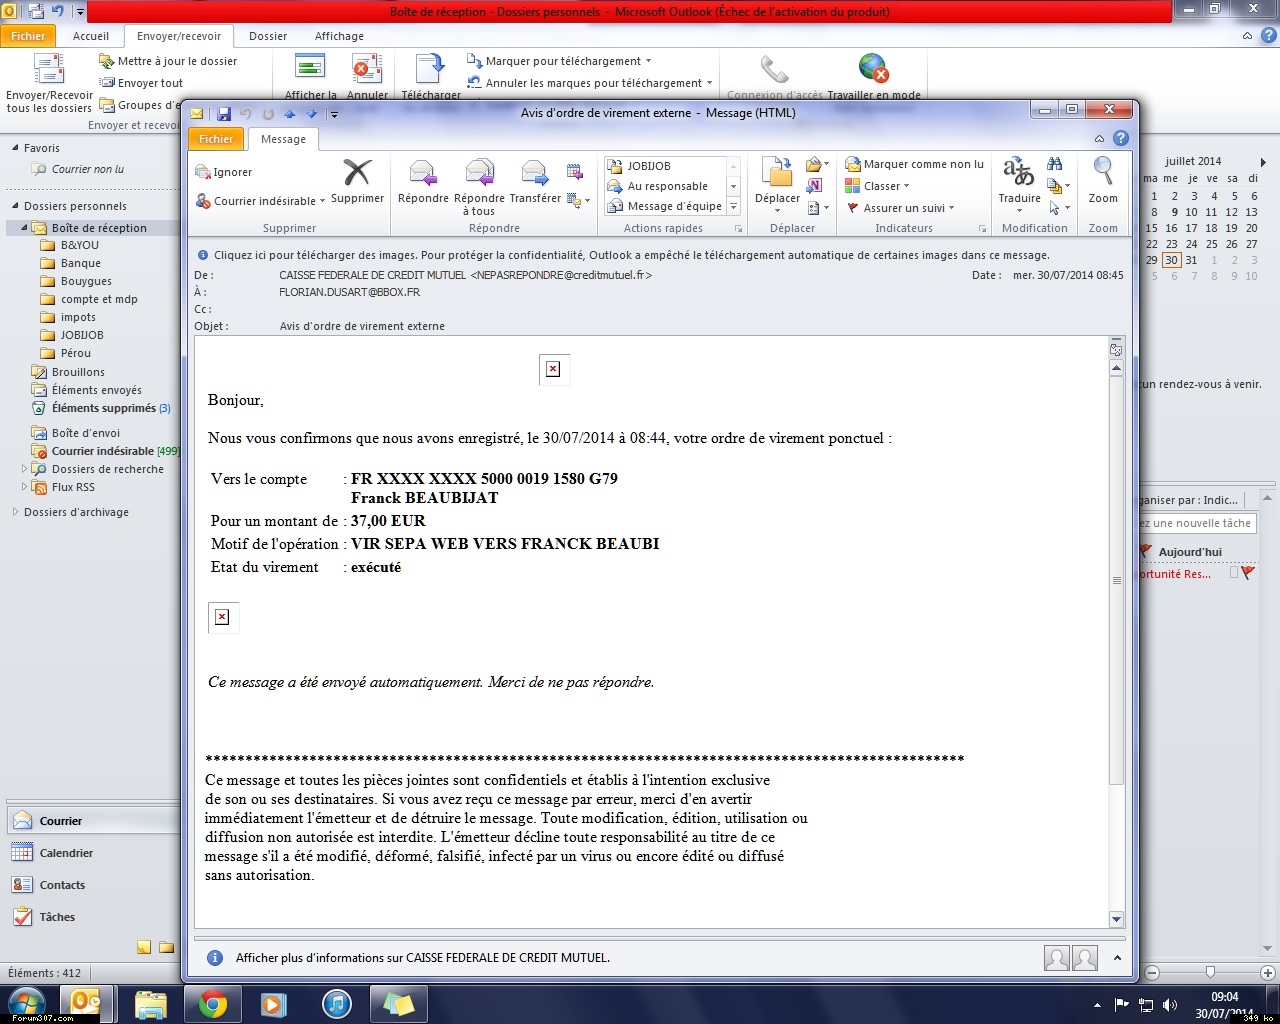Open Google Chrome from taskbar
The height and width of the screenshot is (1024, 1280).
(x=212, y=1003)
